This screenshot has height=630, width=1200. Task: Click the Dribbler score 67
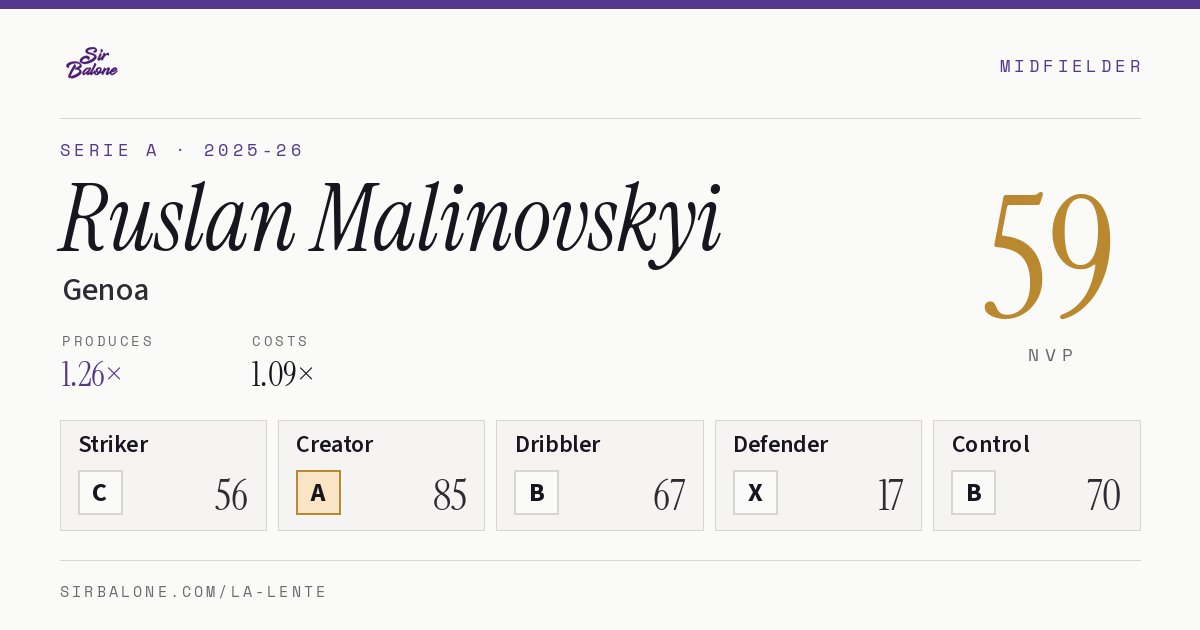(x=669, y=495)
